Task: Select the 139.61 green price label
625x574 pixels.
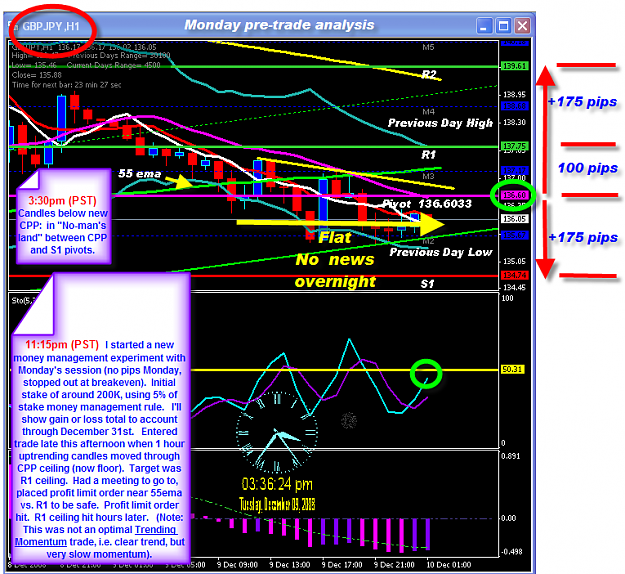Action: 515,66
